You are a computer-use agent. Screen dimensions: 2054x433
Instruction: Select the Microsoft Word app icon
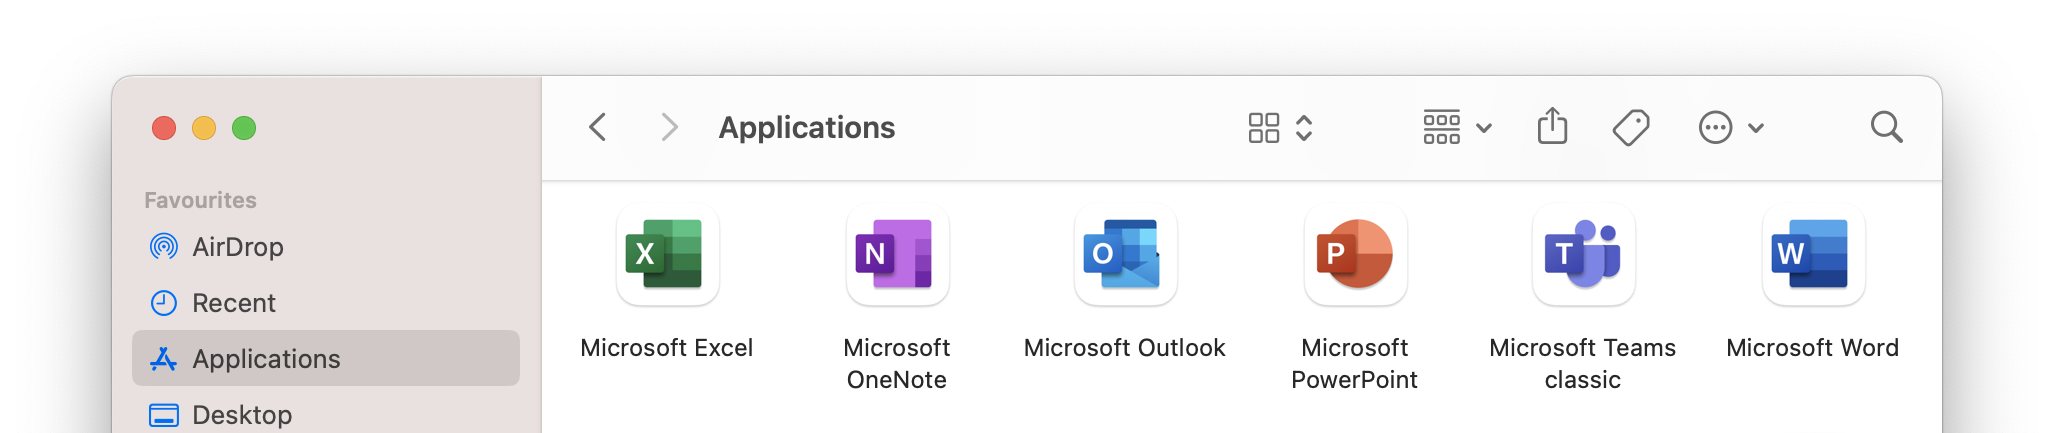click(x=1812, y=255)
